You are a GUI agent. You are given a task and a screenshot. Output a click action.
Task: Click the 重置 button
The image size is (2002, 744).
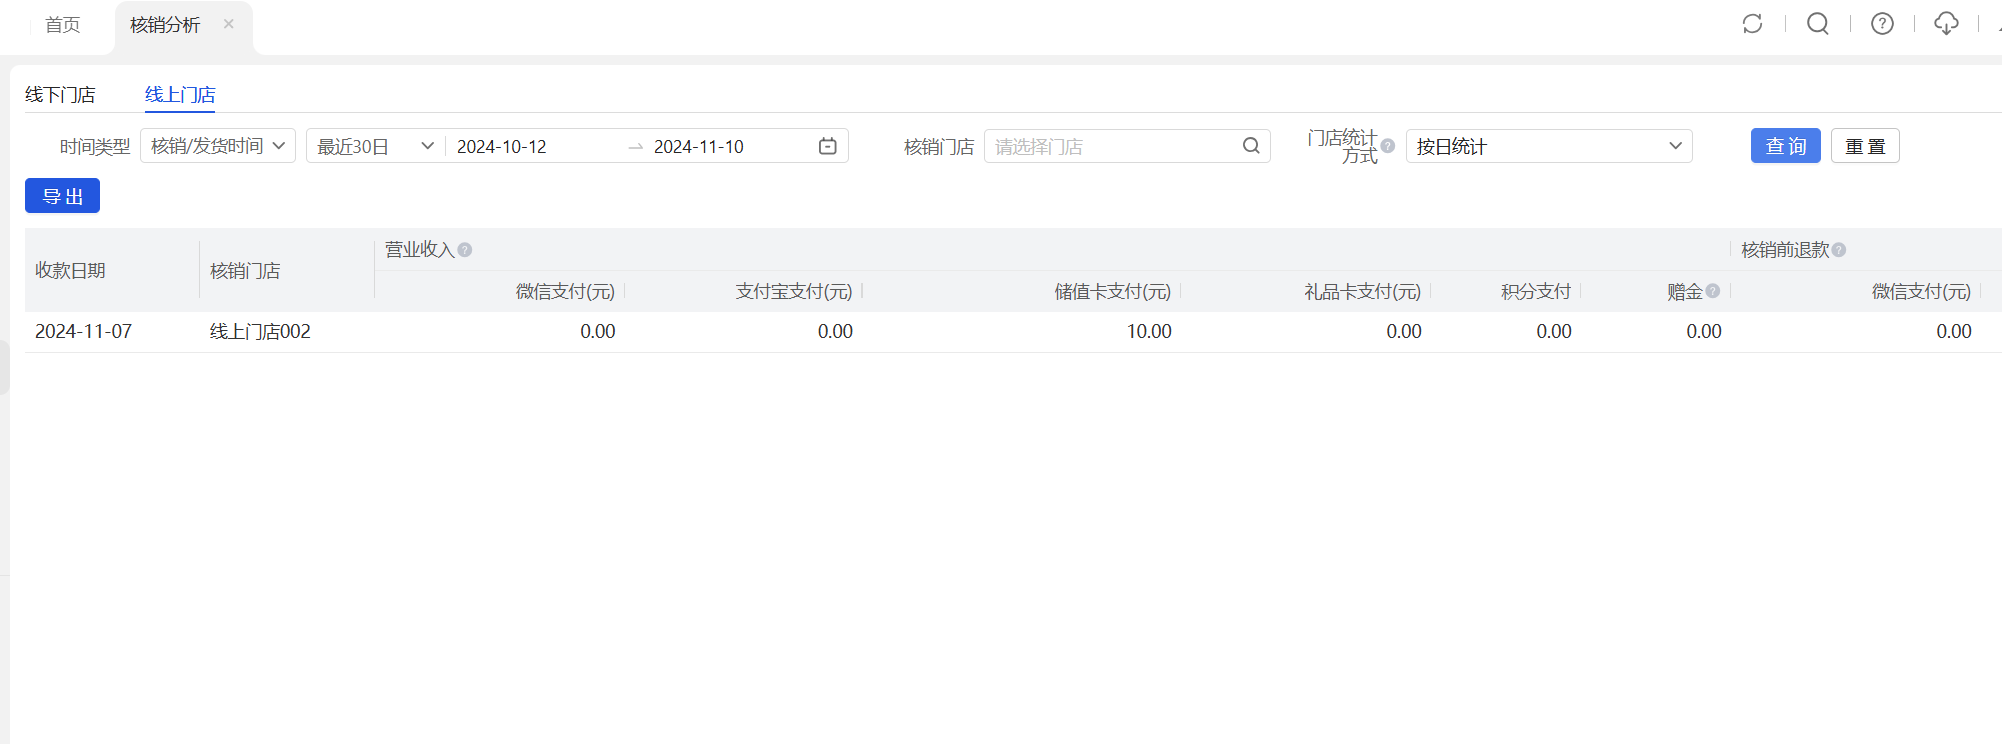tap(1865, 146)
